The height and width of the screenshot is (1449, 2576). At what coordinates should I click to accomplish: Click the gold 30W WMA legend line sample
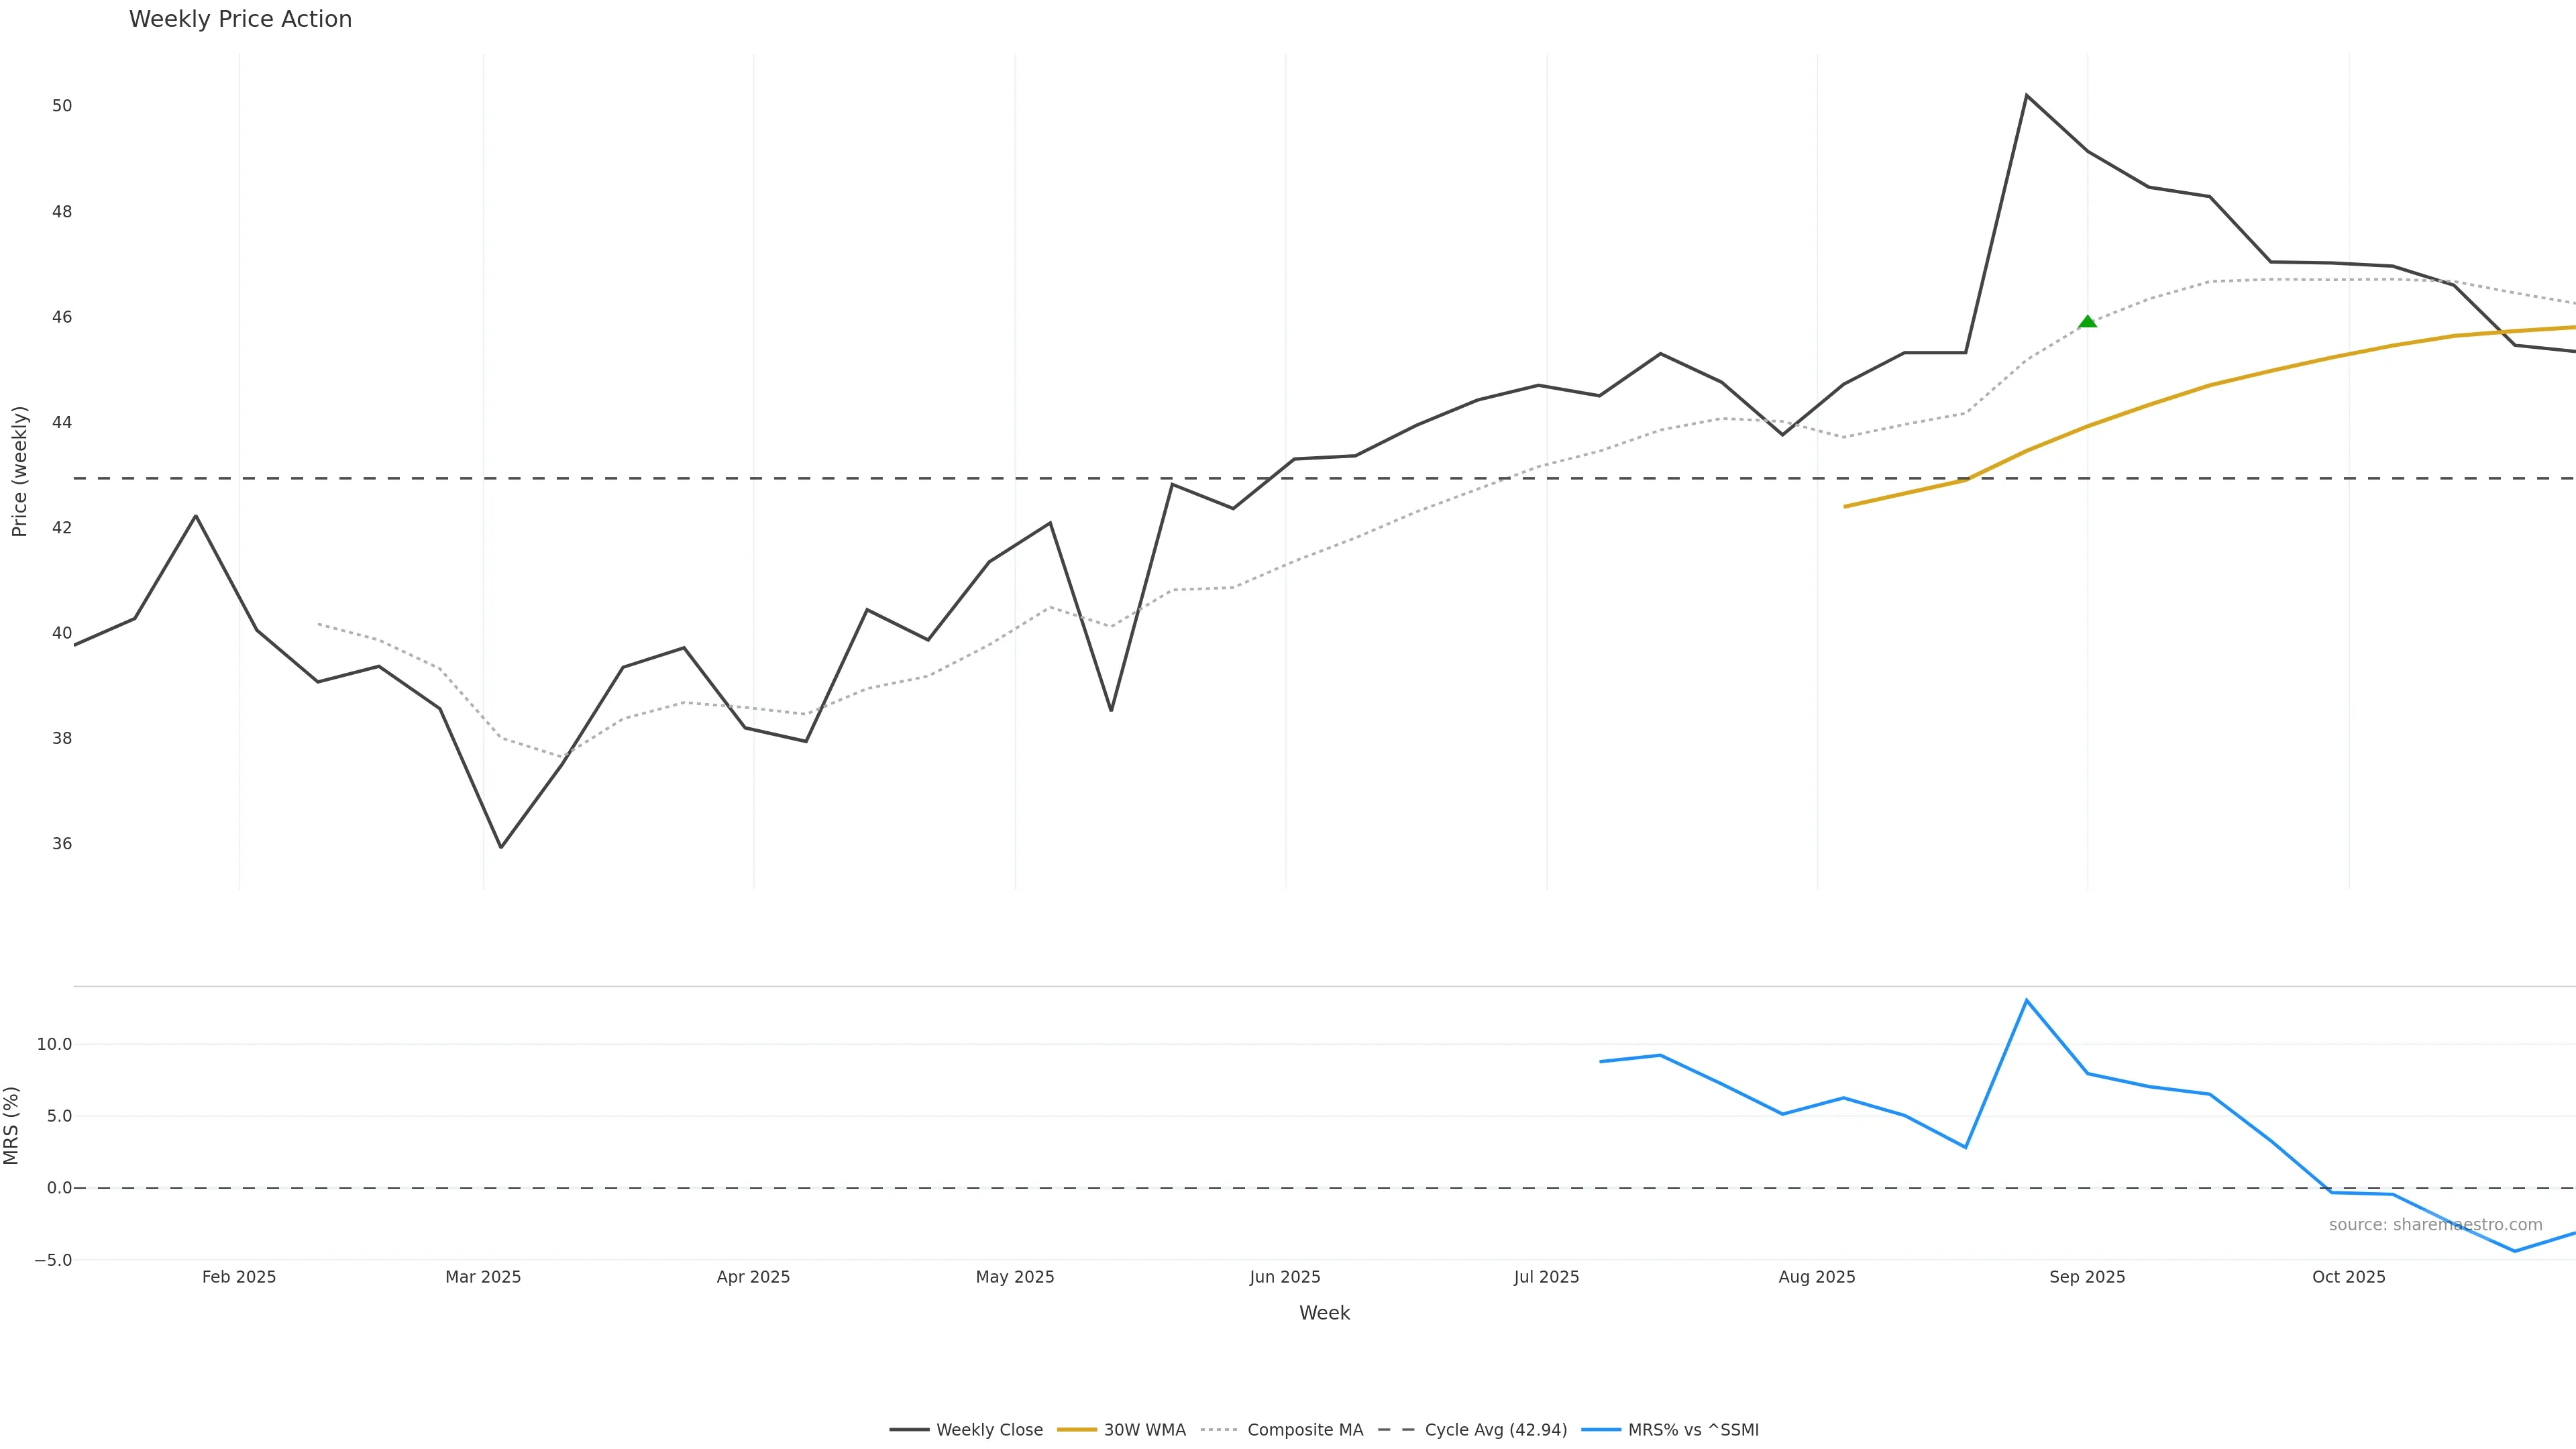(1076, 1430)
